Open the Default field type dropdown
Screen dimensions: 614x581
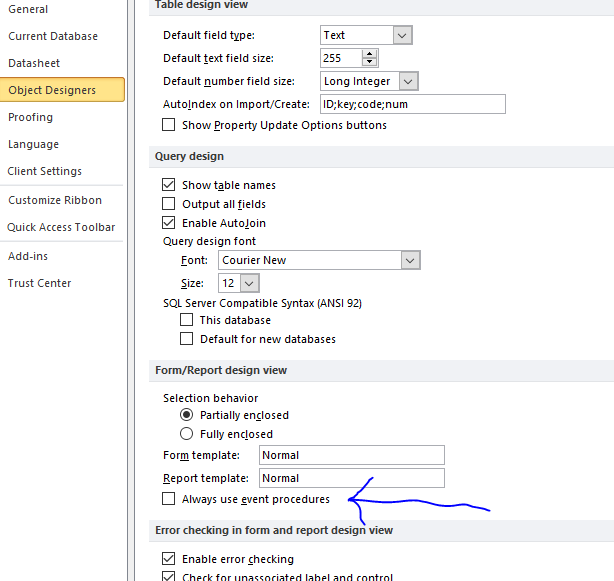(x=402, y=35)
